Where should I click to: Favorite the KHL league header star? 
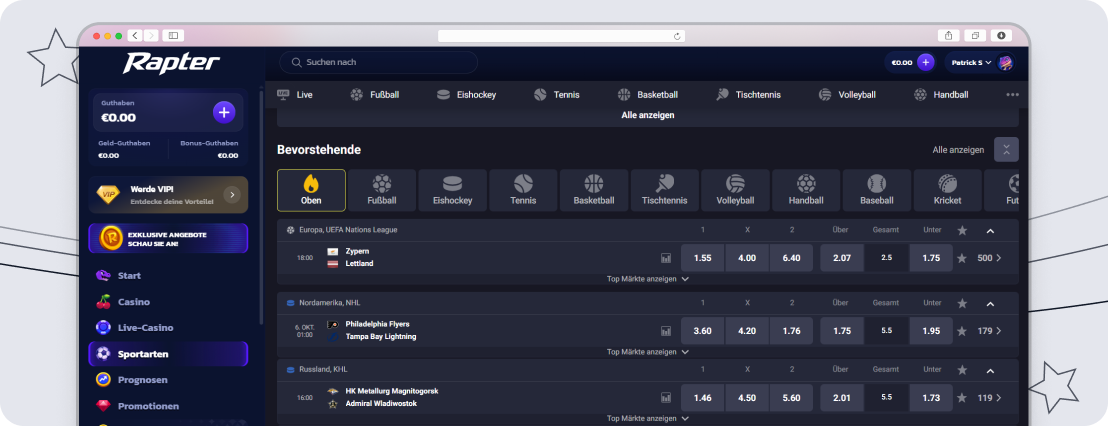[962, 370]
